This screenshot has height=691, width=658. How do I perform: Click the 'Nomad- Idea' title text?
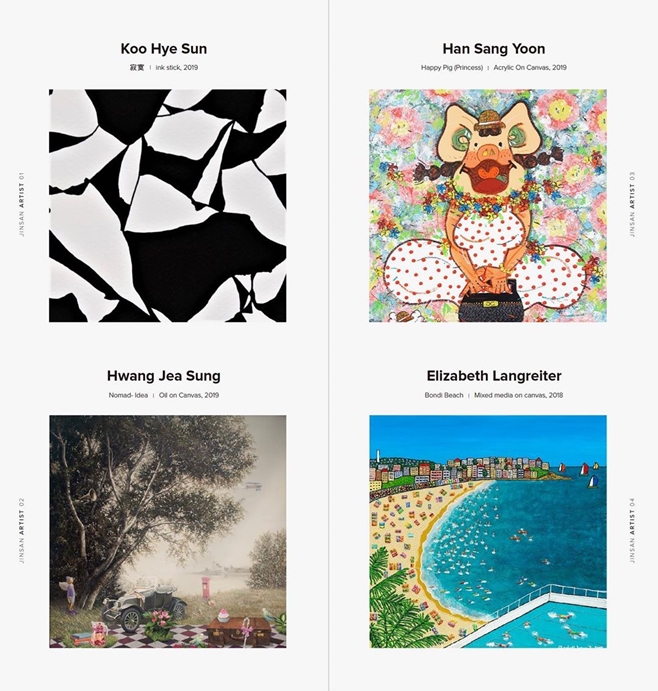coord(128,395)
